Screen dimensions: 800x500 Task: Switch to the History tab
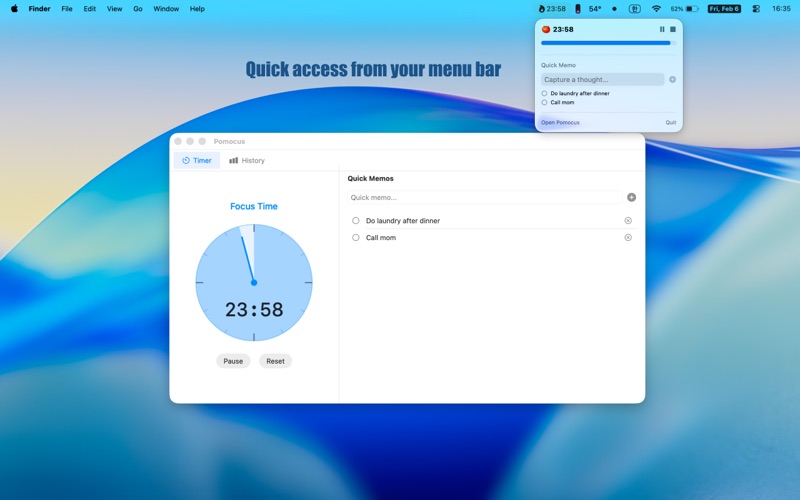tap(247, 160)
